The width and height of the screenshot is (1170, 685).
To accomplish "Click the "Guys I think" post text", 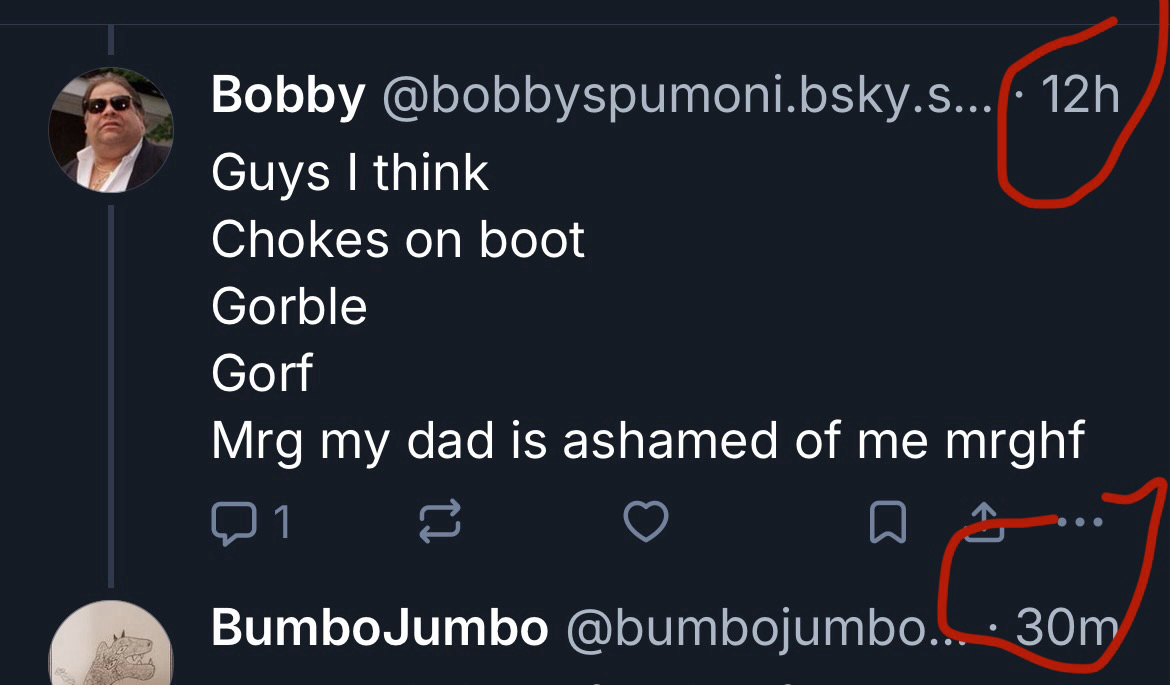I will tap(350, 174).
